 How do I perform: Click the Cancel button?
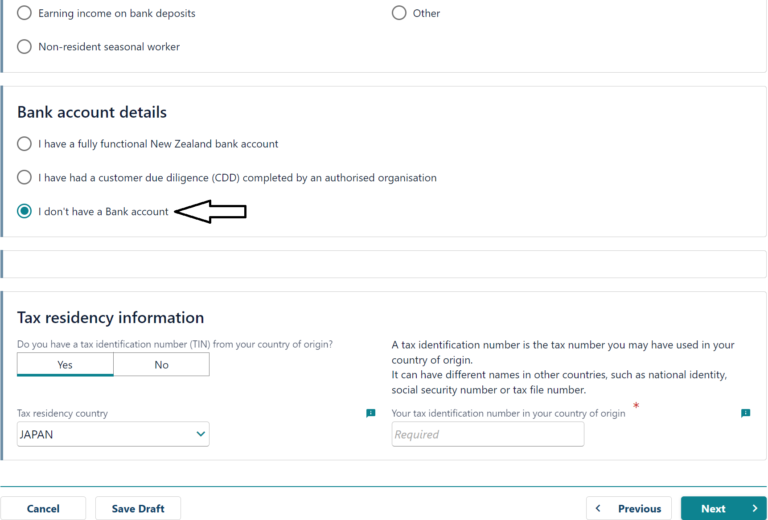(x=43, y=508)
